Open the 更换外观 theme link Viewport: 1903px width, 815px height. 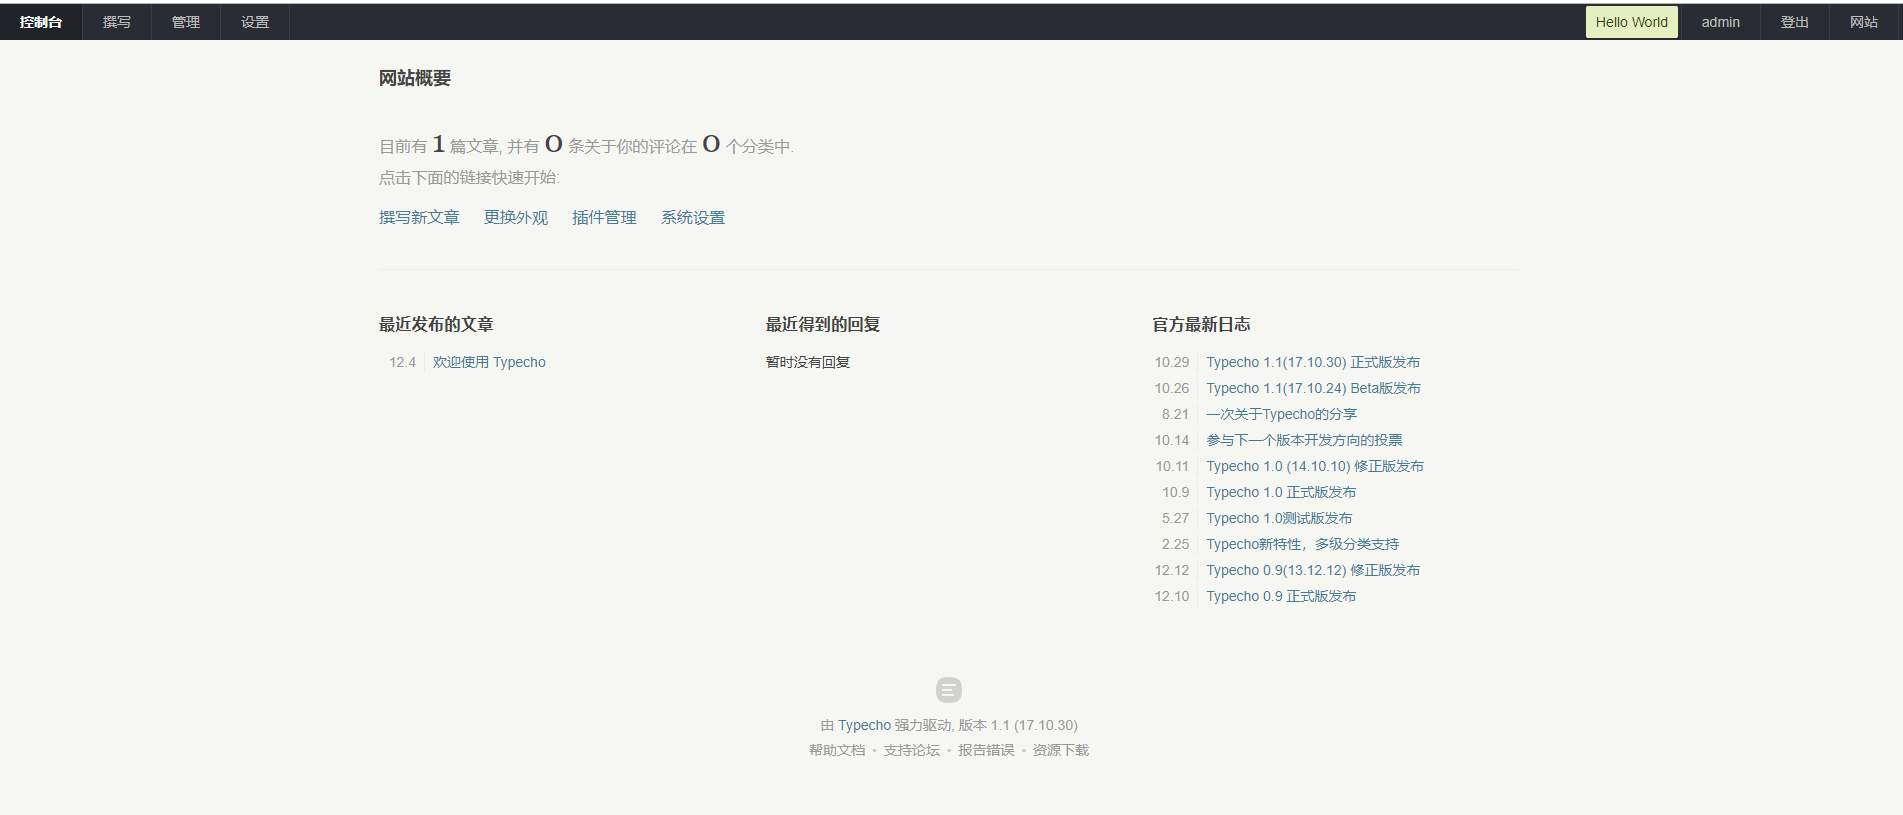(x=516, y=217)
